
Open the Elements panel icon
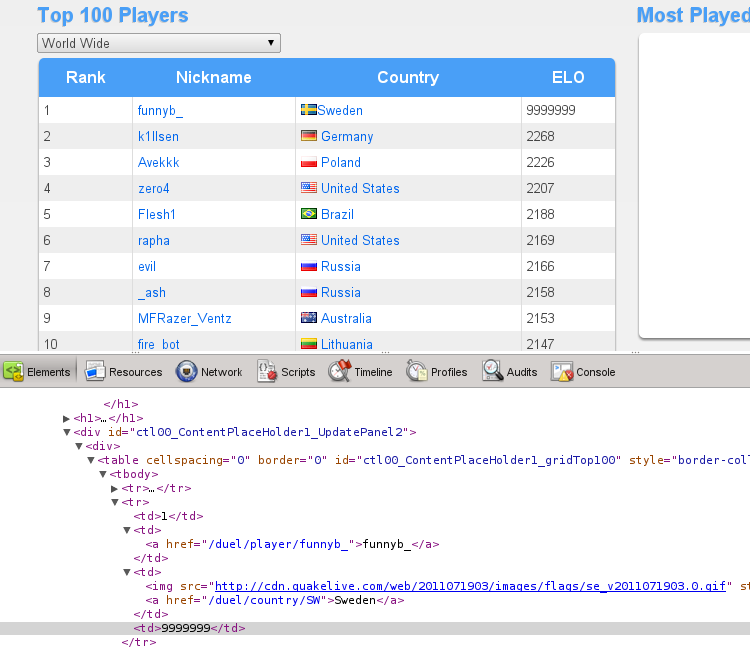click(x=14, y=372)
